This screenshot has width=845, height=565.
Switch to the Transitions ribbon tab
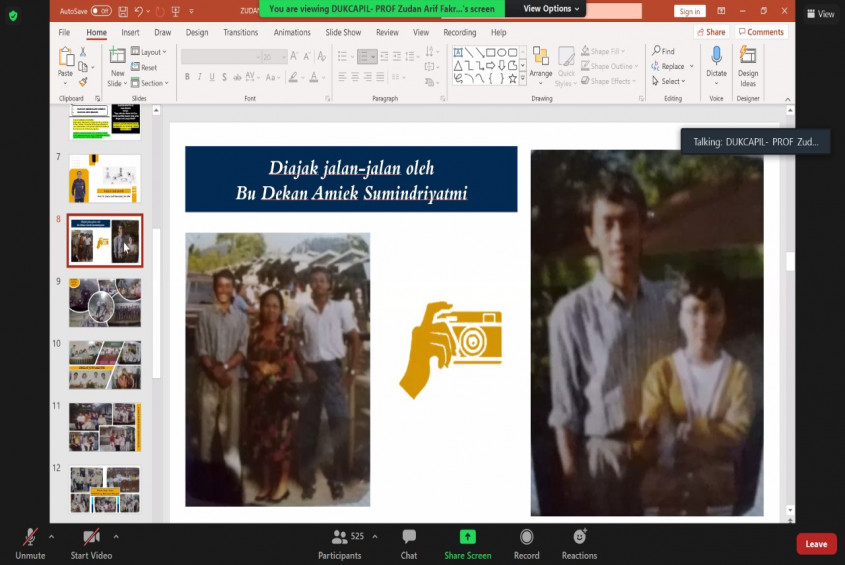click(240, 32)
